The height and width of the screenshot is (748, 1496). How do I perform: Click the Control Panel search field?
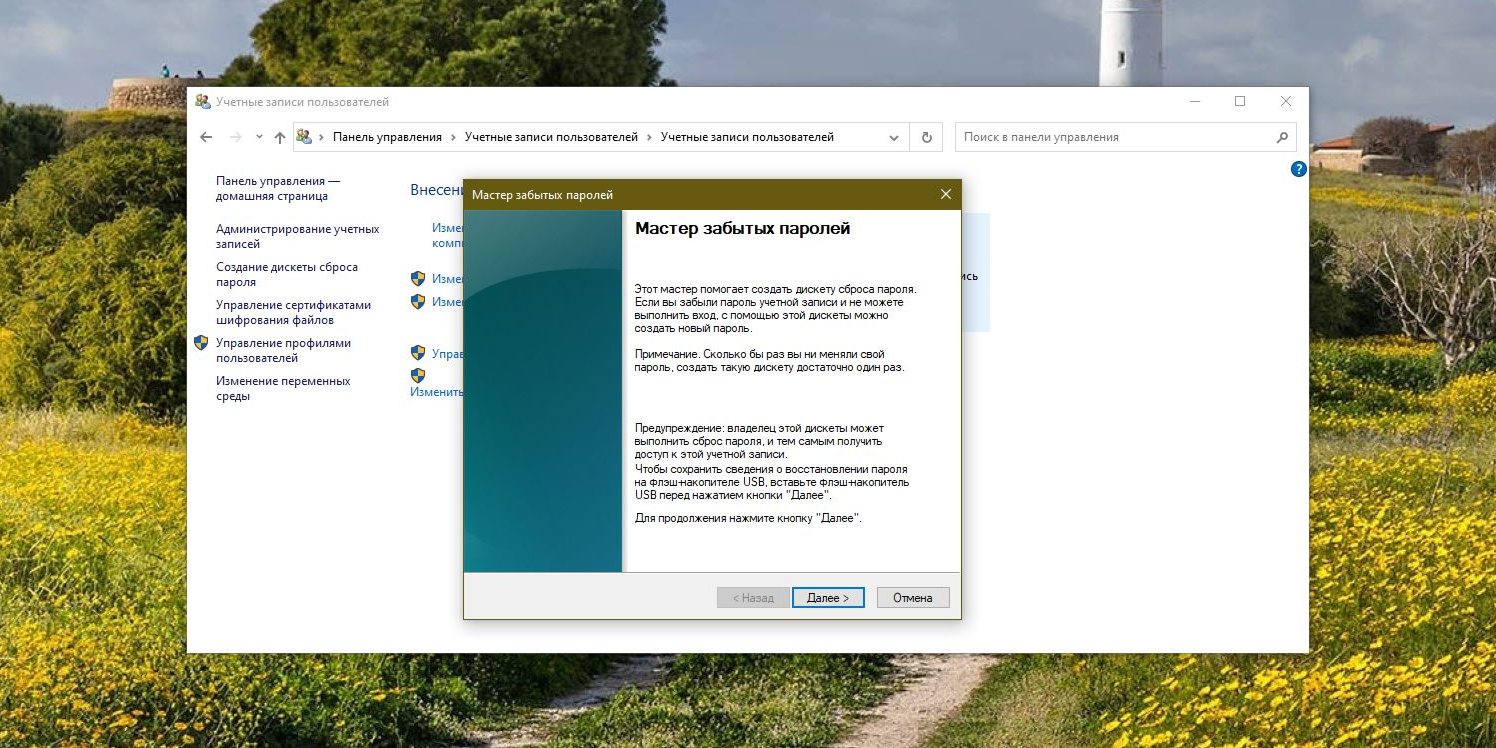click(1100, 136)
